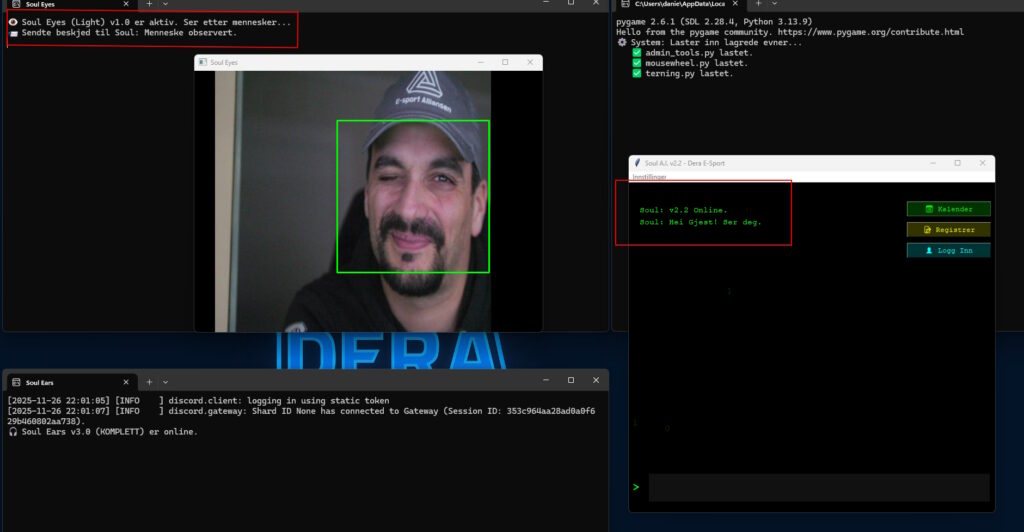
Task: Click the Soul Eyes camera feed image
Action: pyautogui.click(x=353, y=201)
